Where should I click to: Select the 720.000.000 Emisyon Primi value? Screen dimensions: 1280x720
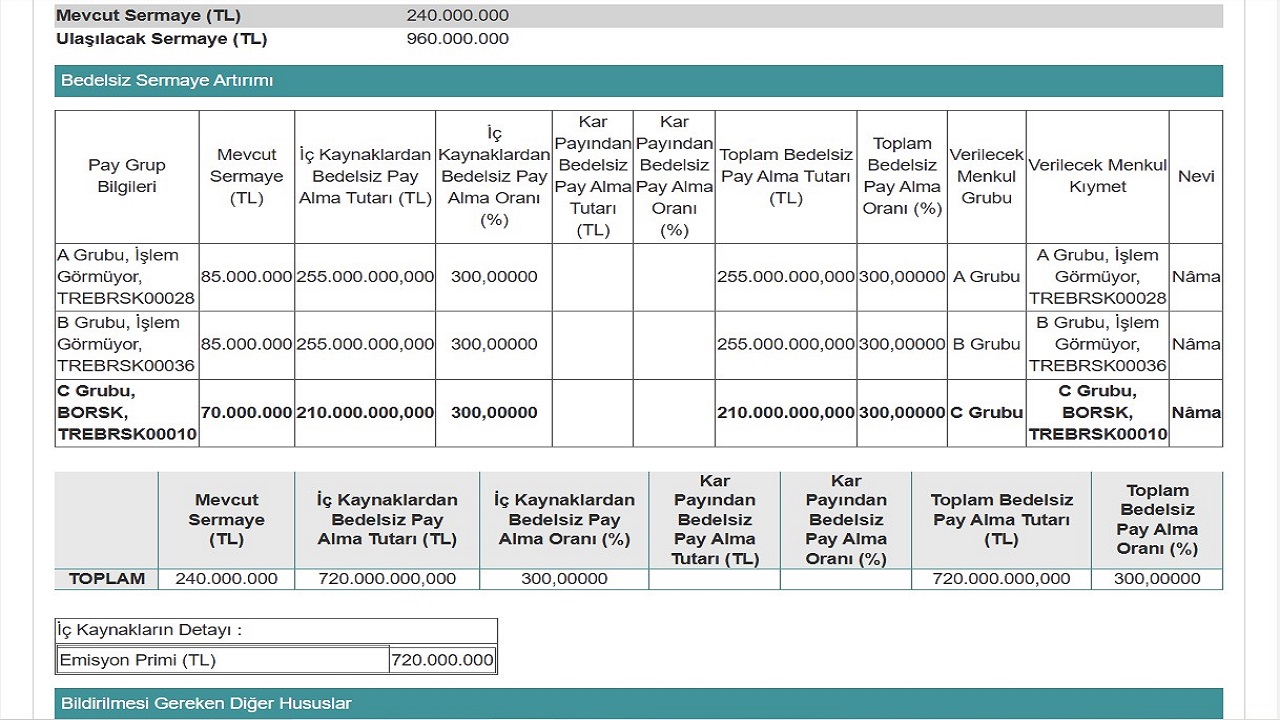(442, 660)
